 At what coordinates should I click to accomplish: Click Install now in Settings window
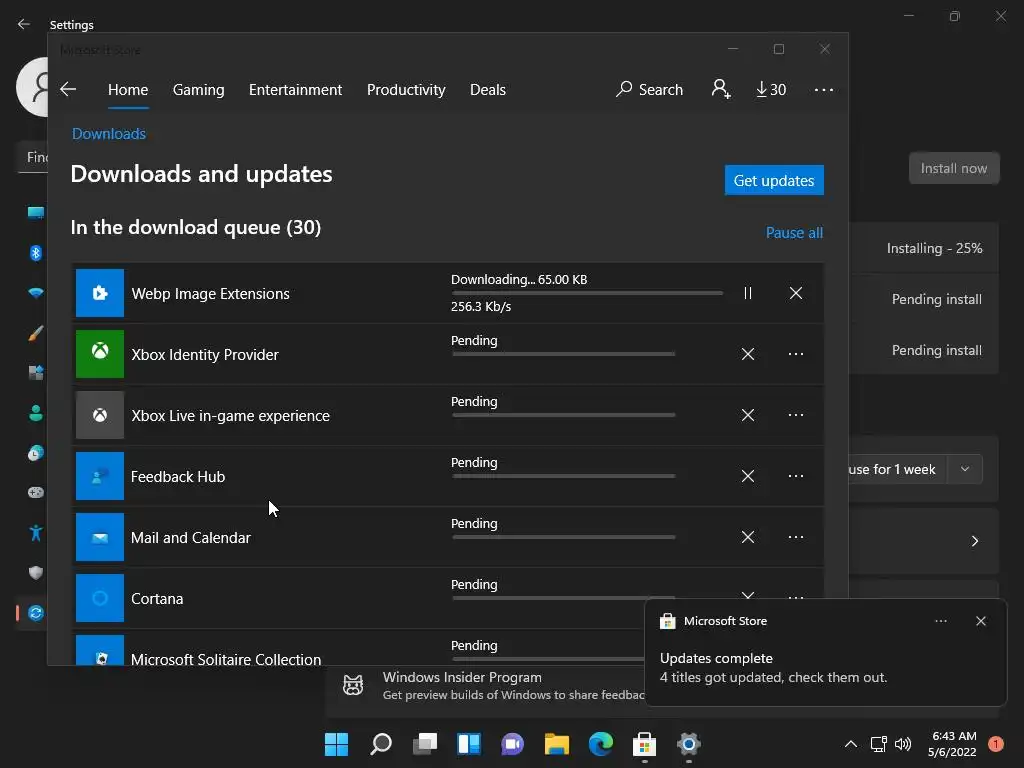pyautogui.click(x=953, y=168)
